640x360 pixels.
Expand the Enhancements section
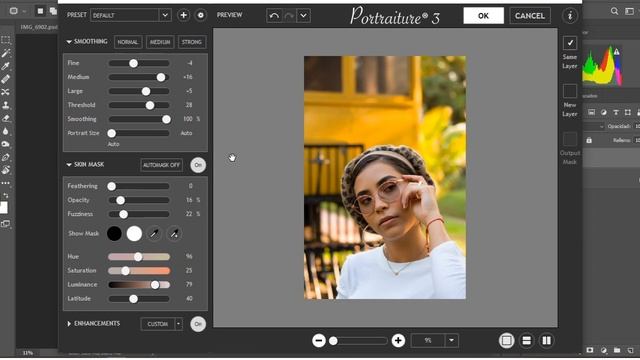(69, 324)
